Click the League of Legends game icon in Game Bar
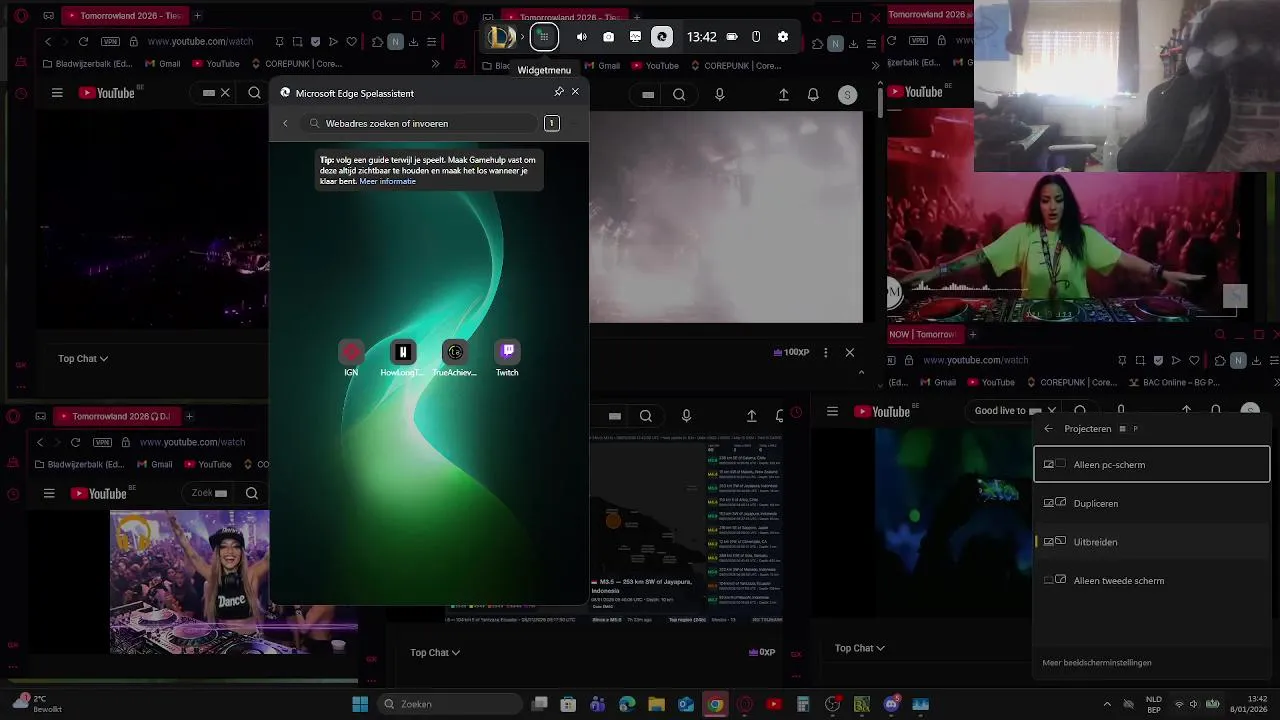Screen dimensions: 1280x720 [x=501, y=37]
